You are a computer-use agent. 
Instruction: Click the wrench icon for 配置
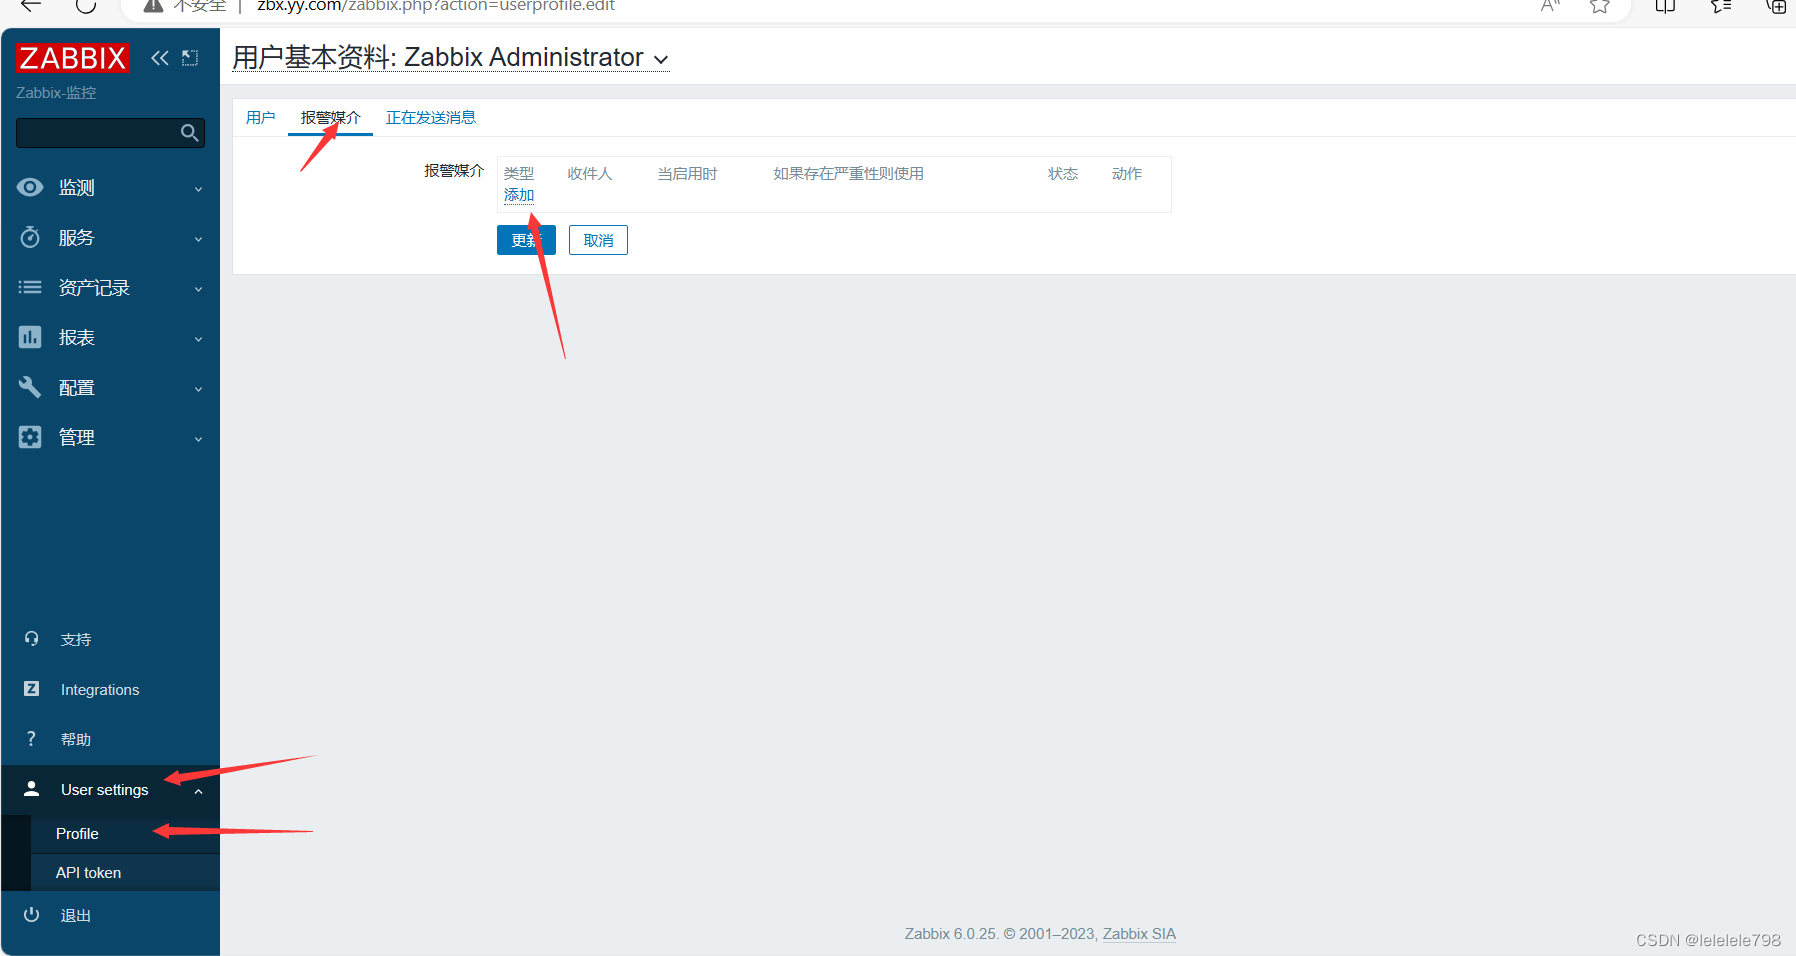(30, 387)
